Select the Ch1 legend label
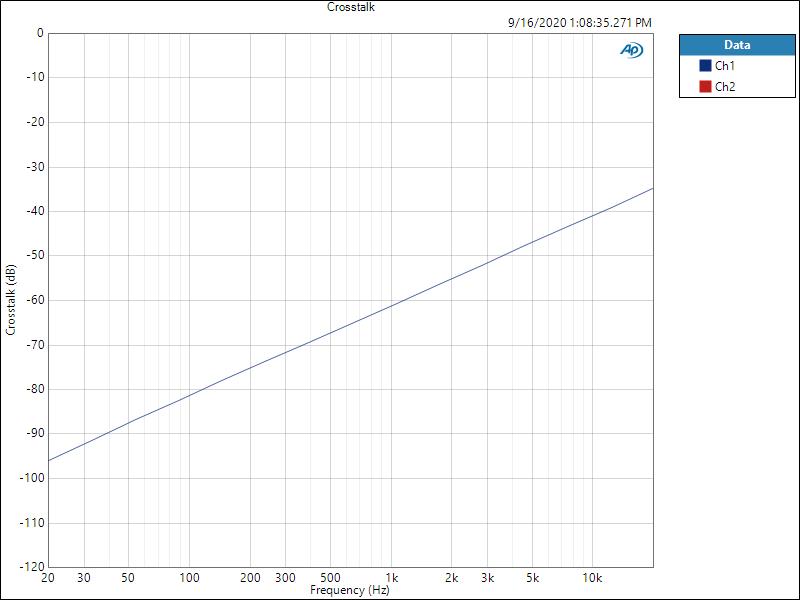The image size is (800, 600). click(724, 66)
